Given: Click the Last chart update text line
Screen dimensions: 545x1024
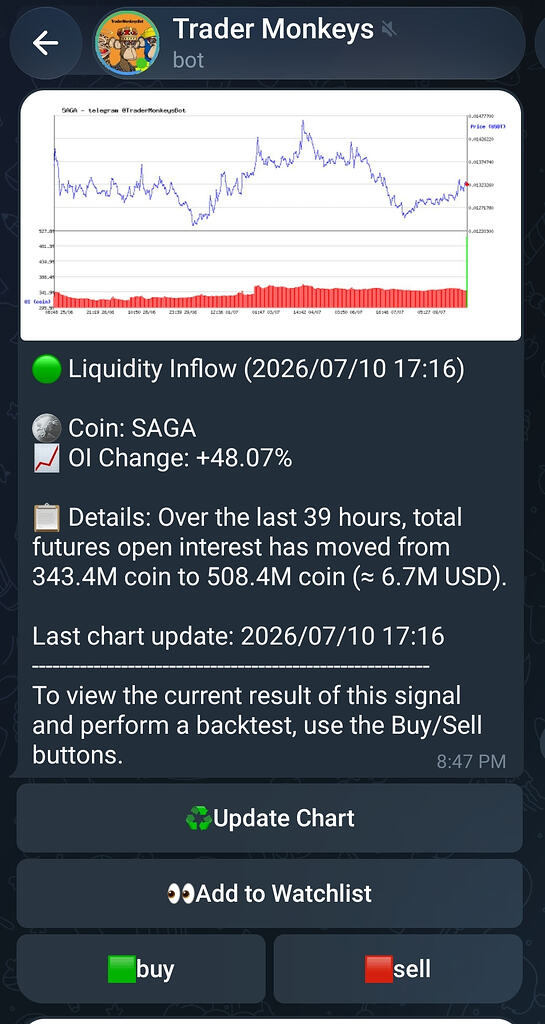Looking at the screenshot, I should pyautogui.click(x=238, y=636).
